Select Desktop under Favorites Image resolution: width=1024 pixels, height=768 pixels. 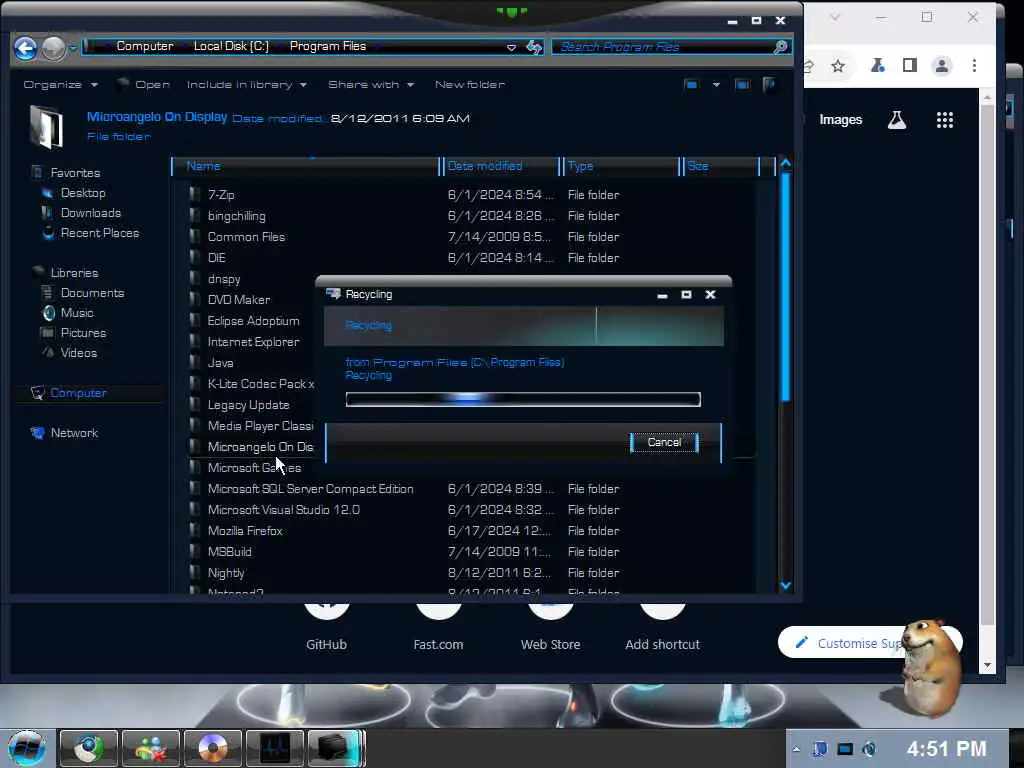(x=83, y=193)
